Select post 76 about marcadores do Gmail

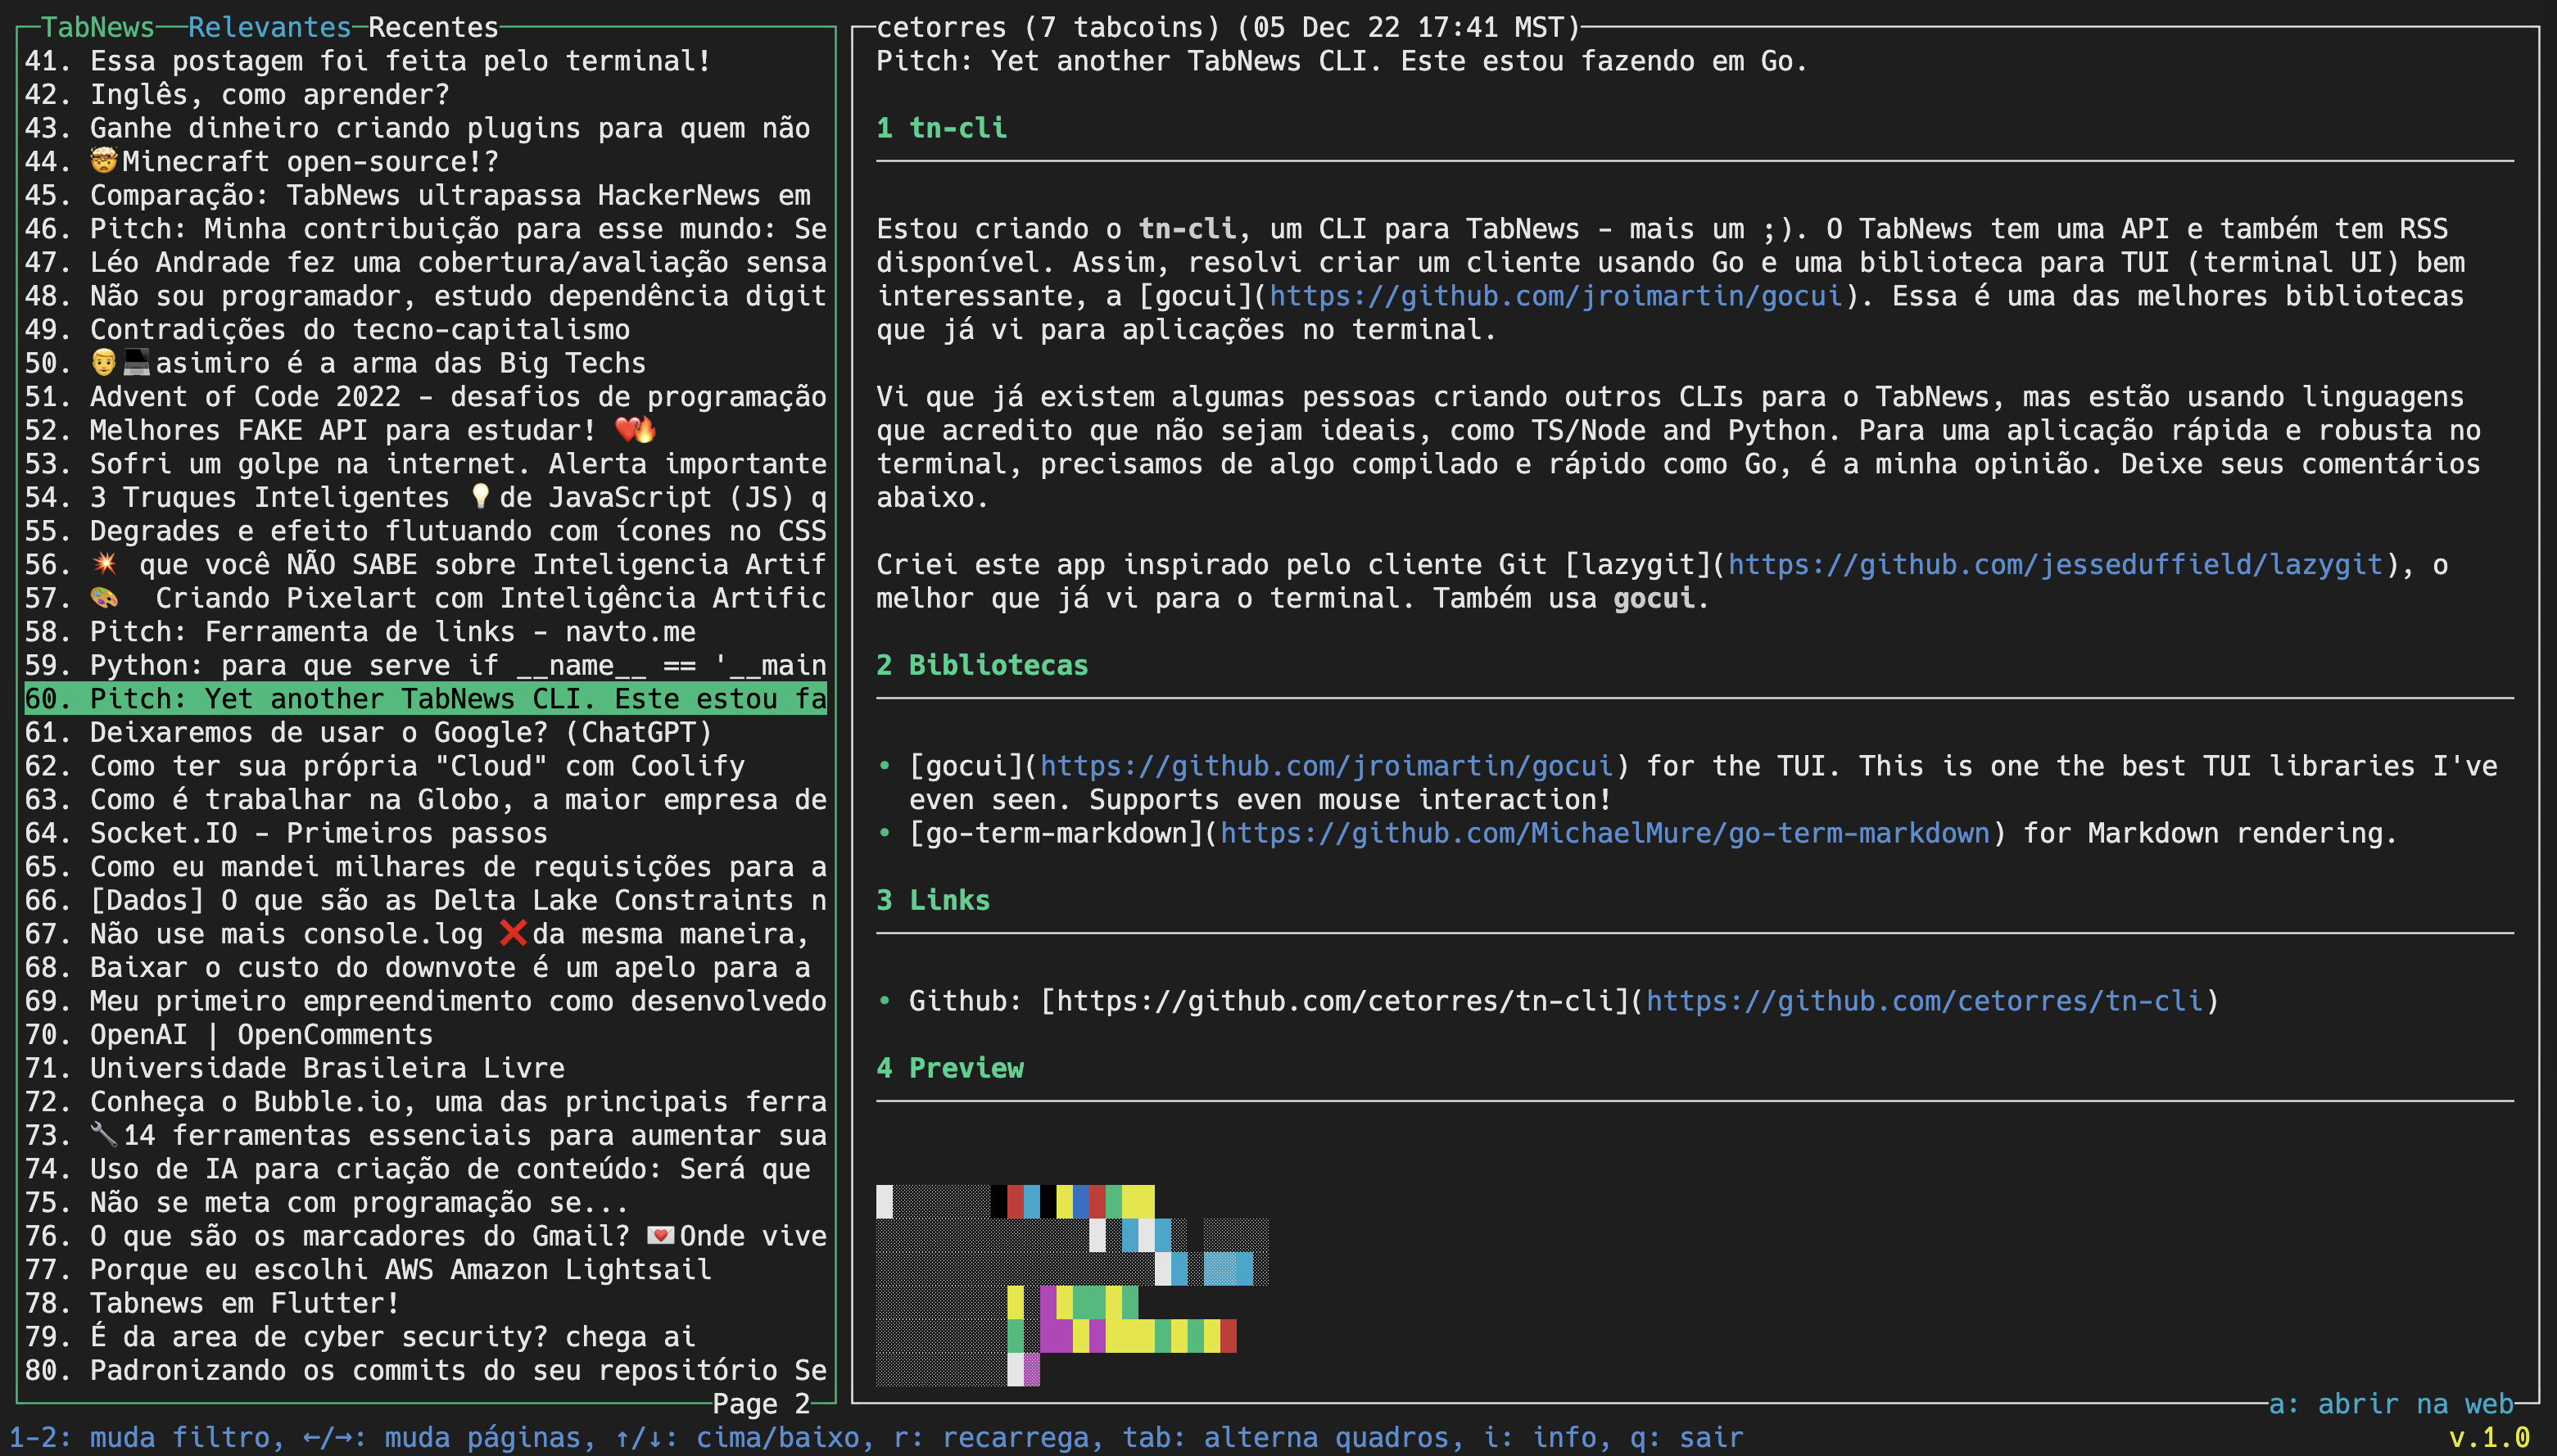425,1236
